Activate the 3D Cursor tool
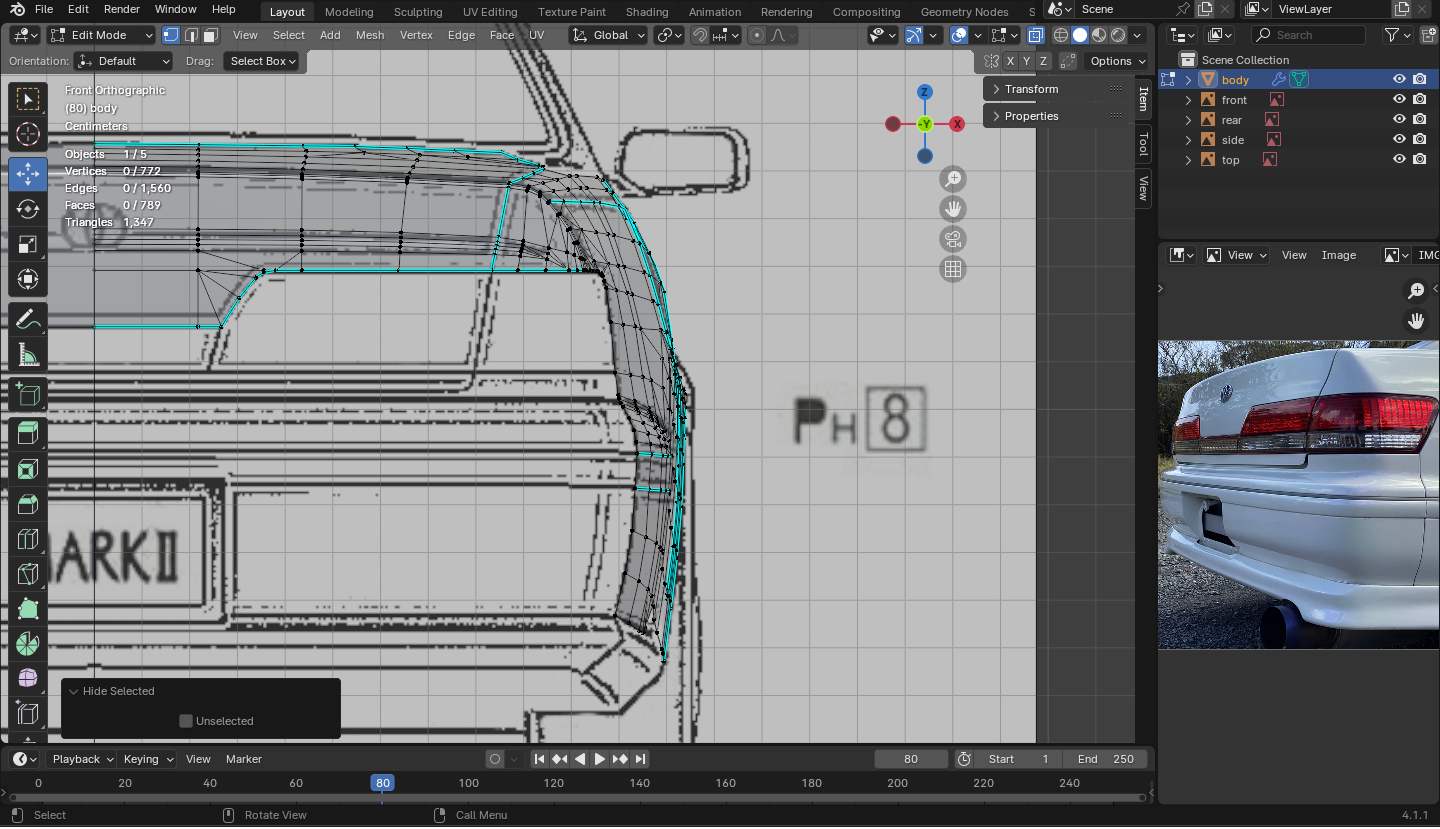This screenshot has width=1440, height=829. 28,134
